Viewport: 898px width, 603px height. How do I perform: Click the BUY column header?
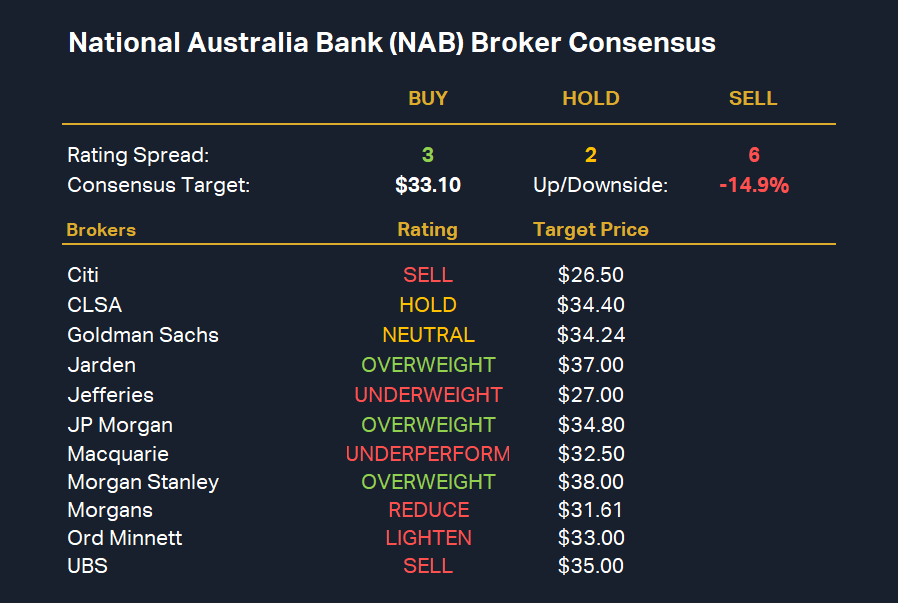coord(428,98)
